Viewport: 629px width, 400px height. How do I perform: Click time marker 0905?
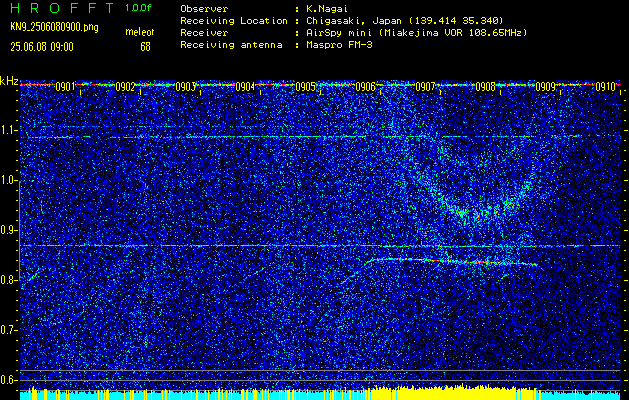click(x=305, y=87)
